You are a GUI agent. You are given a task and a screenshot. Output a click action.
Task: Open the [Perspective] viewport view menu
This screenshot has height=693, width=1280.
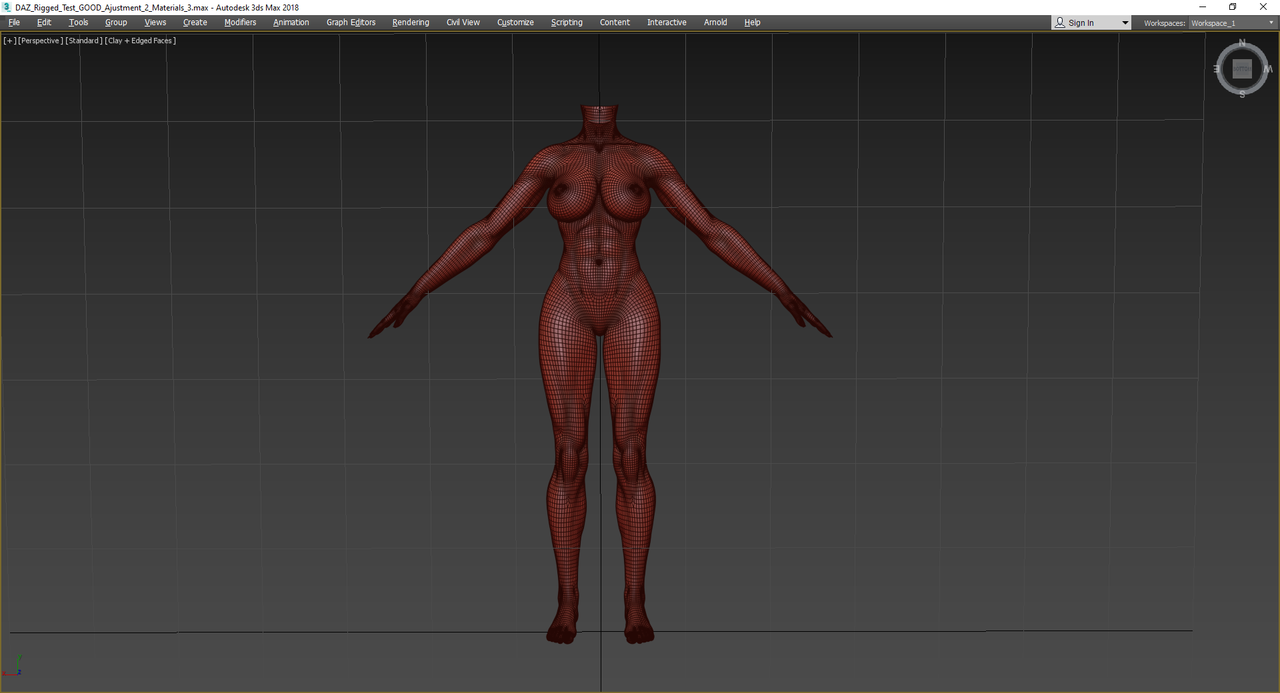[x=41, y=41]
